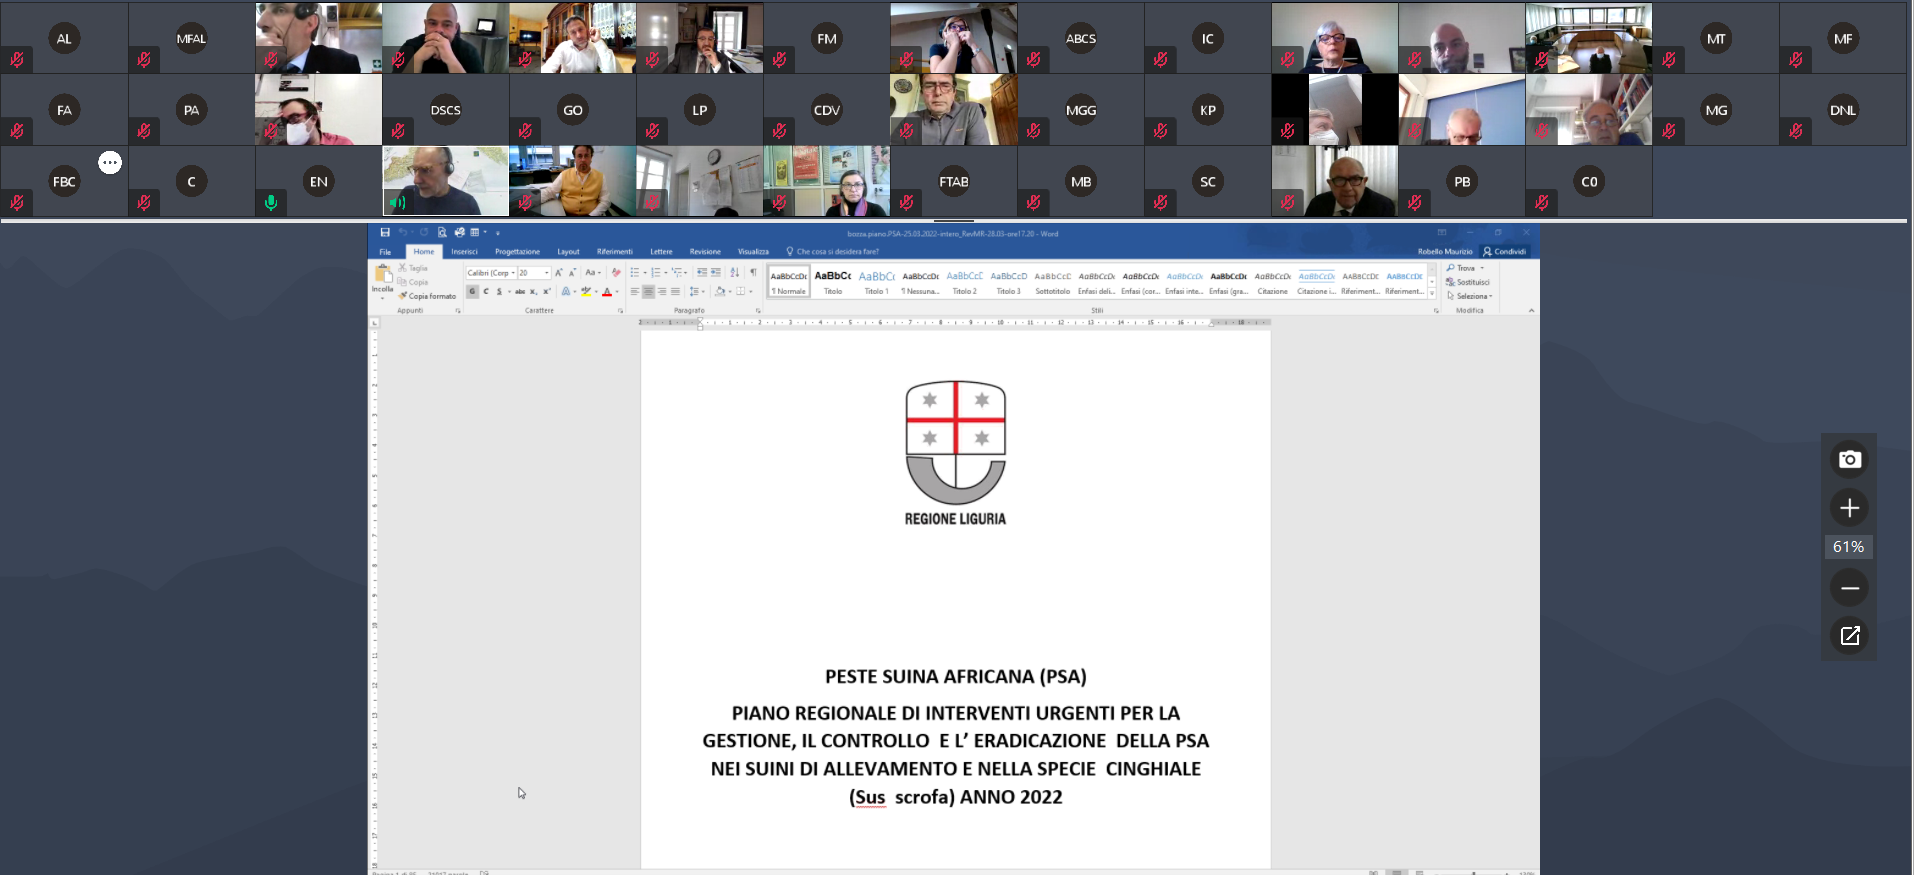Sort text with the A-Z sort icon
The width and height of the screenshot is (1914, 875).
click(x=735, y=272)
